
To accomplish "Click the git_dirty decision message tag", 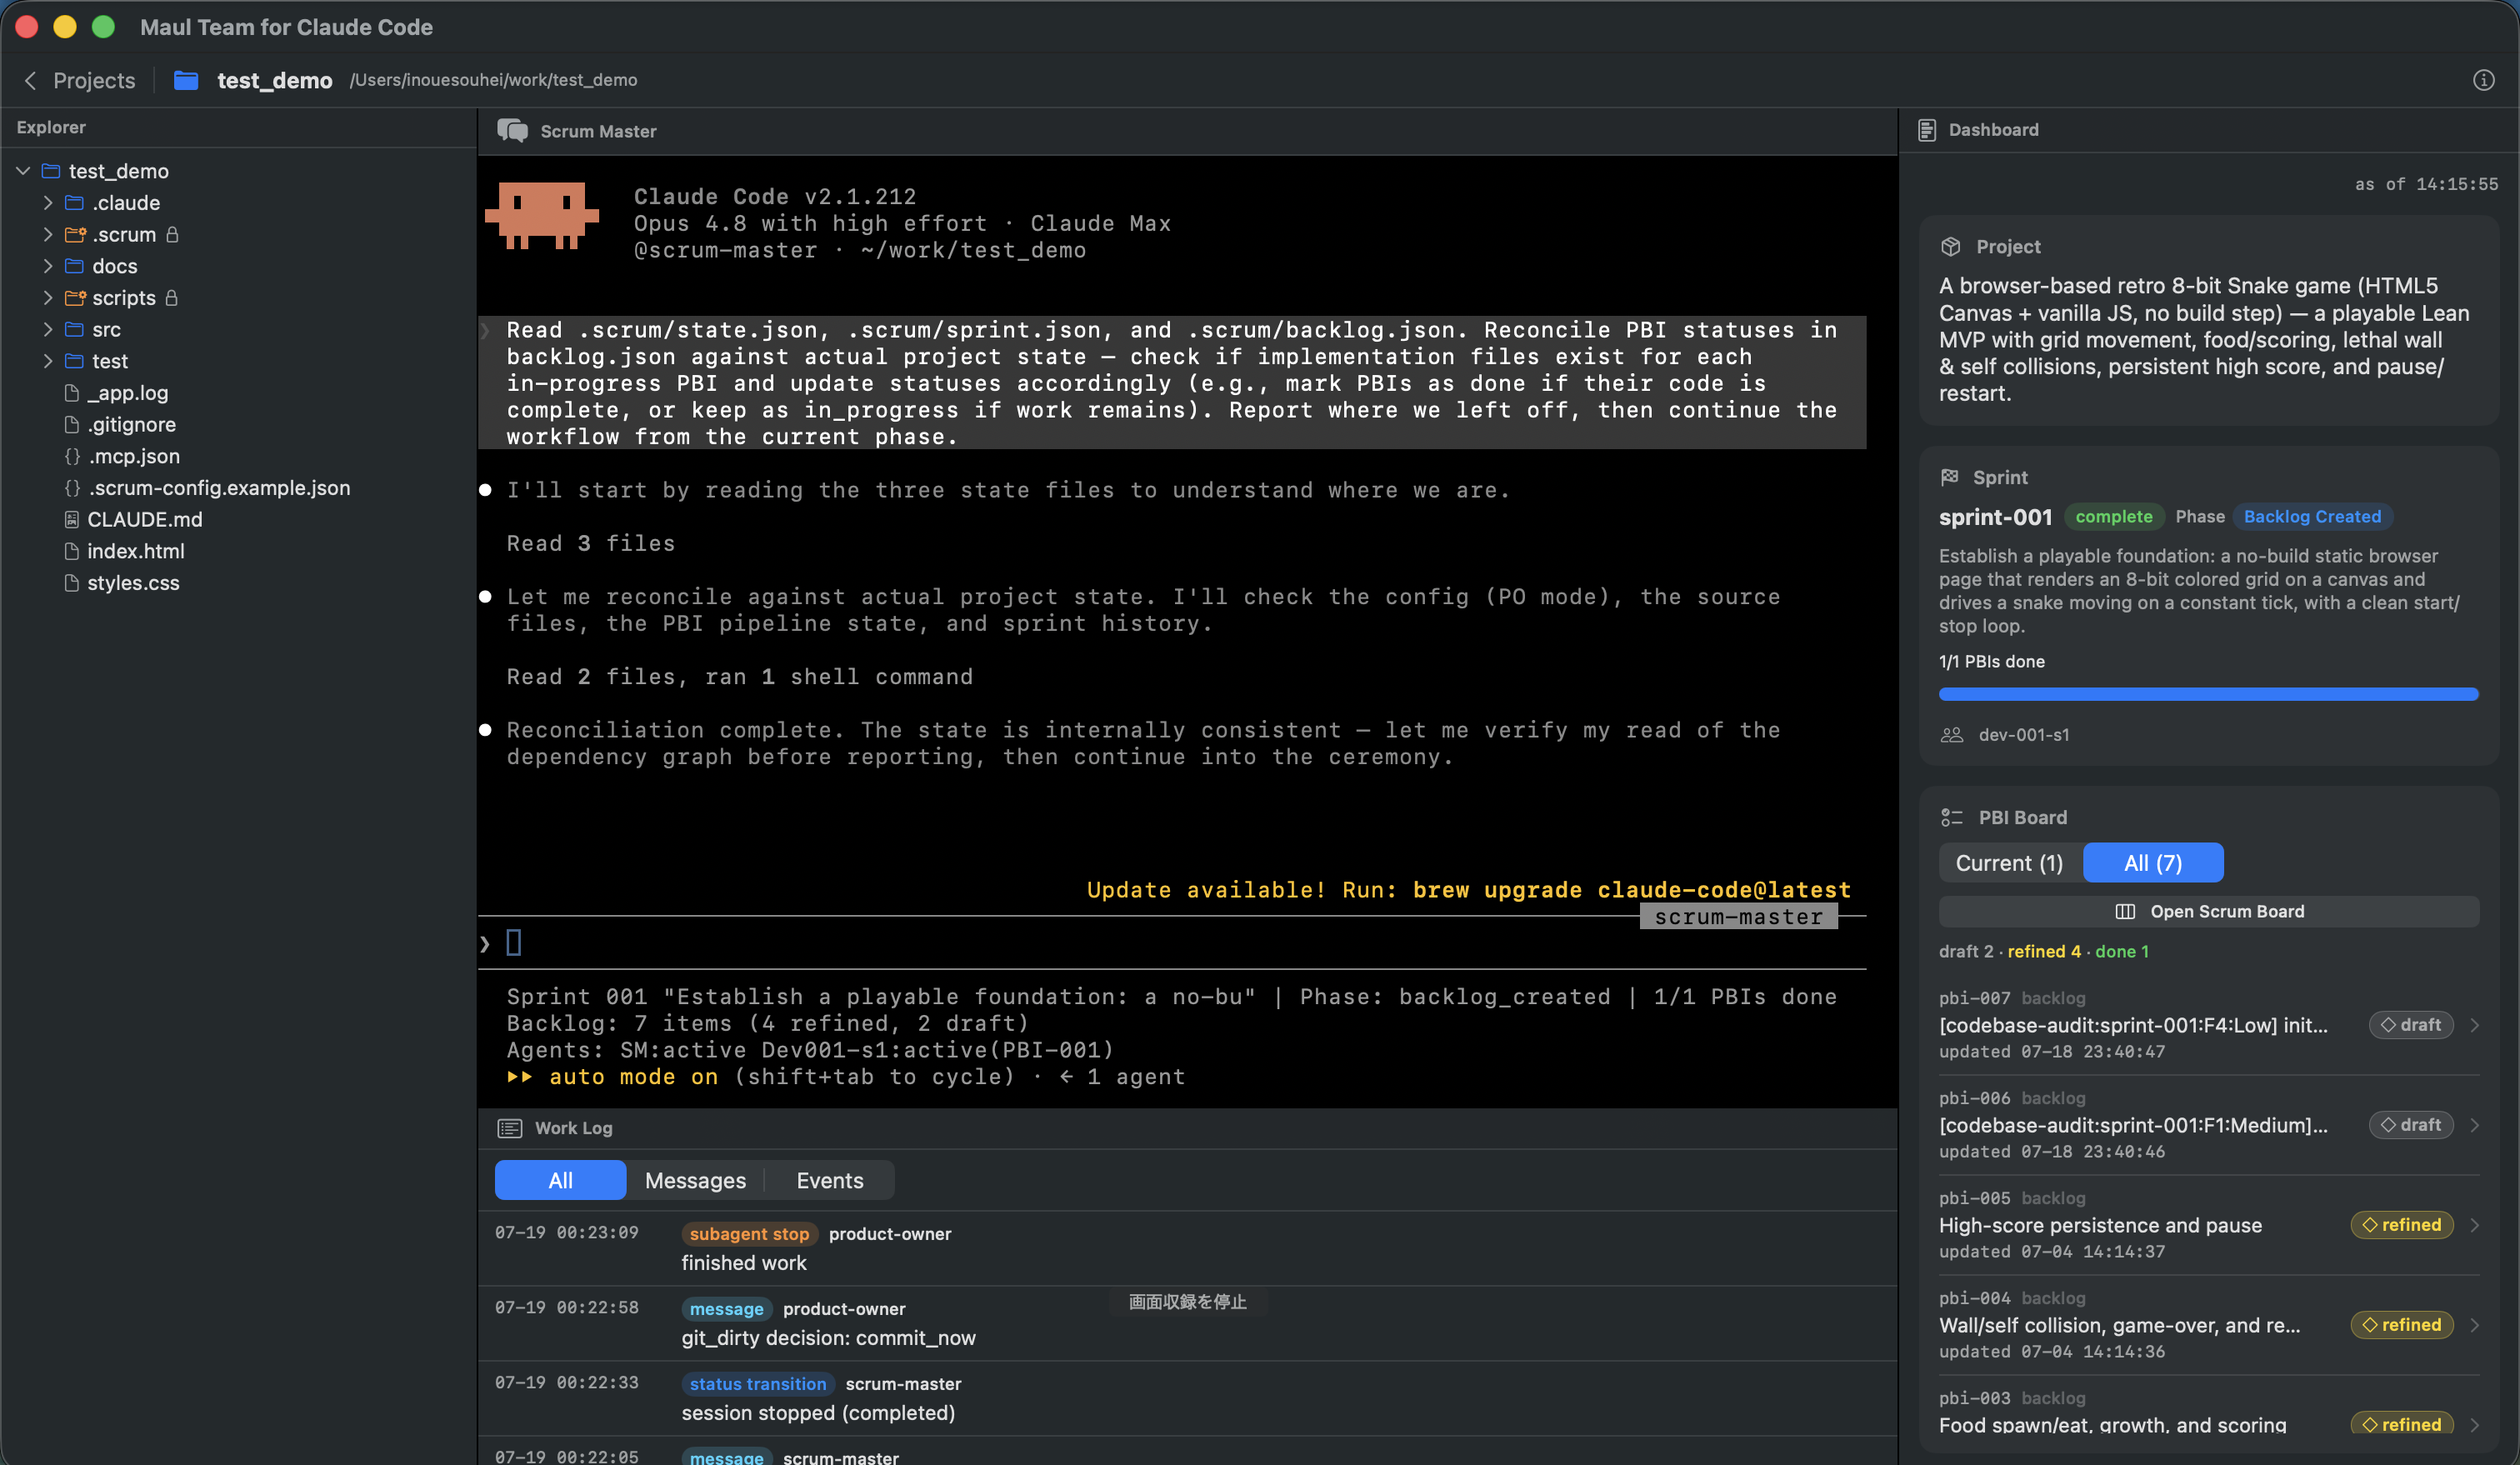I will pos(726,1309).
